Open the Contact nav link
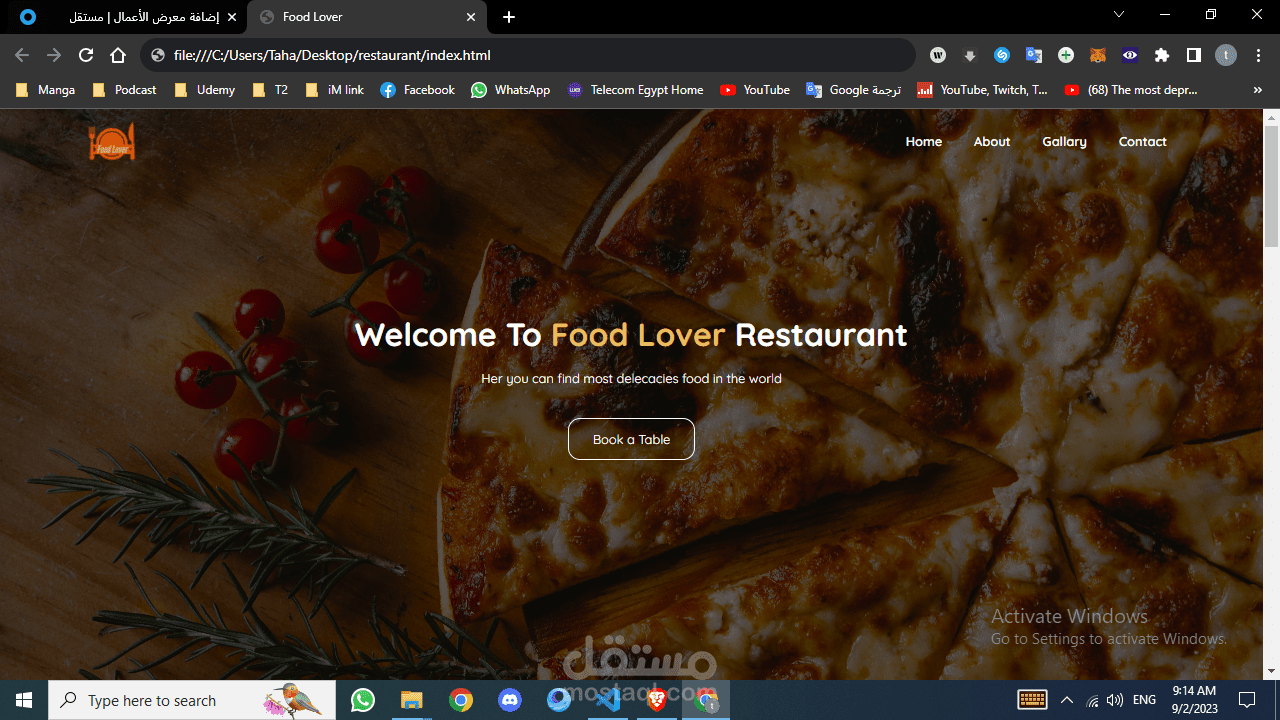 point(1143,142)
